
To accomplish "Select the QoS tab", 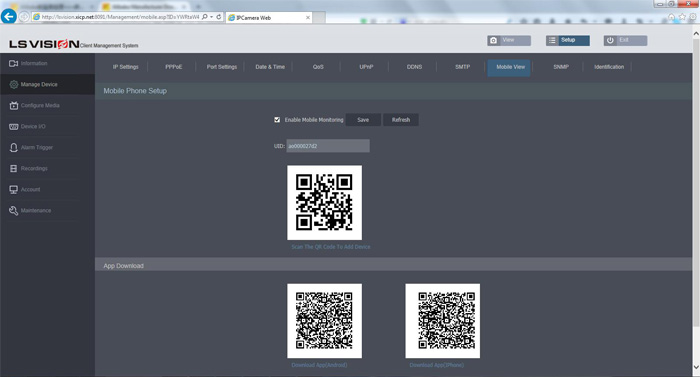I will [x=318, y=67].
